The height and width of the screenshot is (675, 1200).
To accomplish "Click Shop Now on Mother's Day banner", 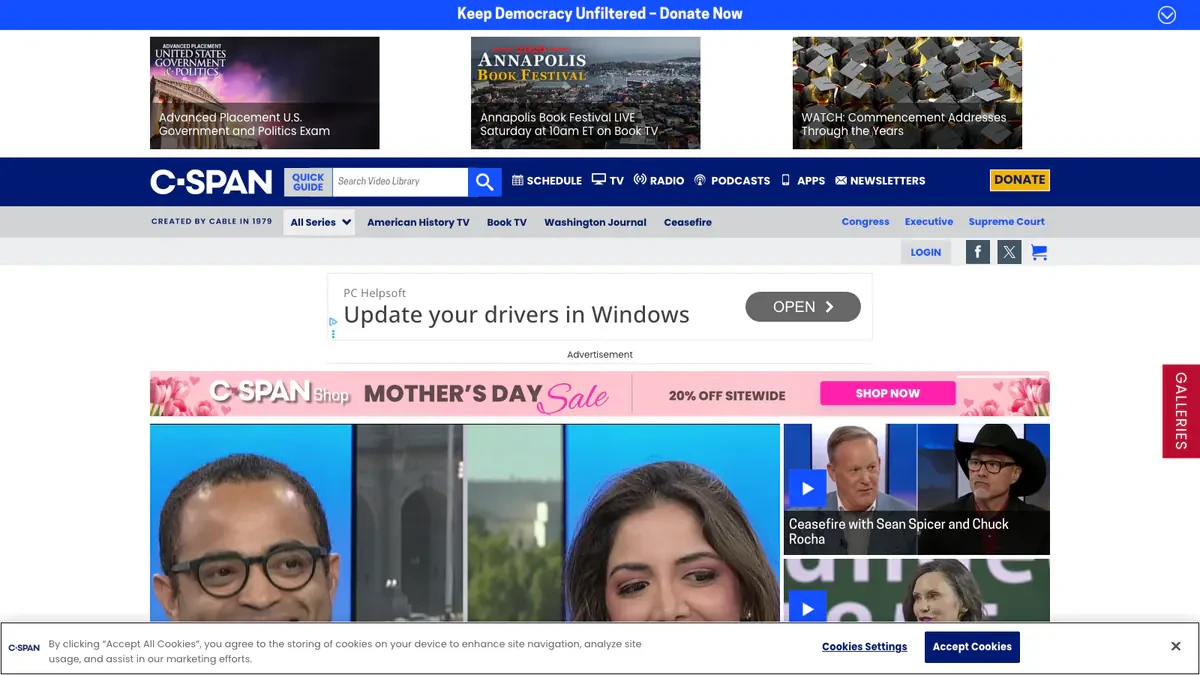I will click(888, 393).
